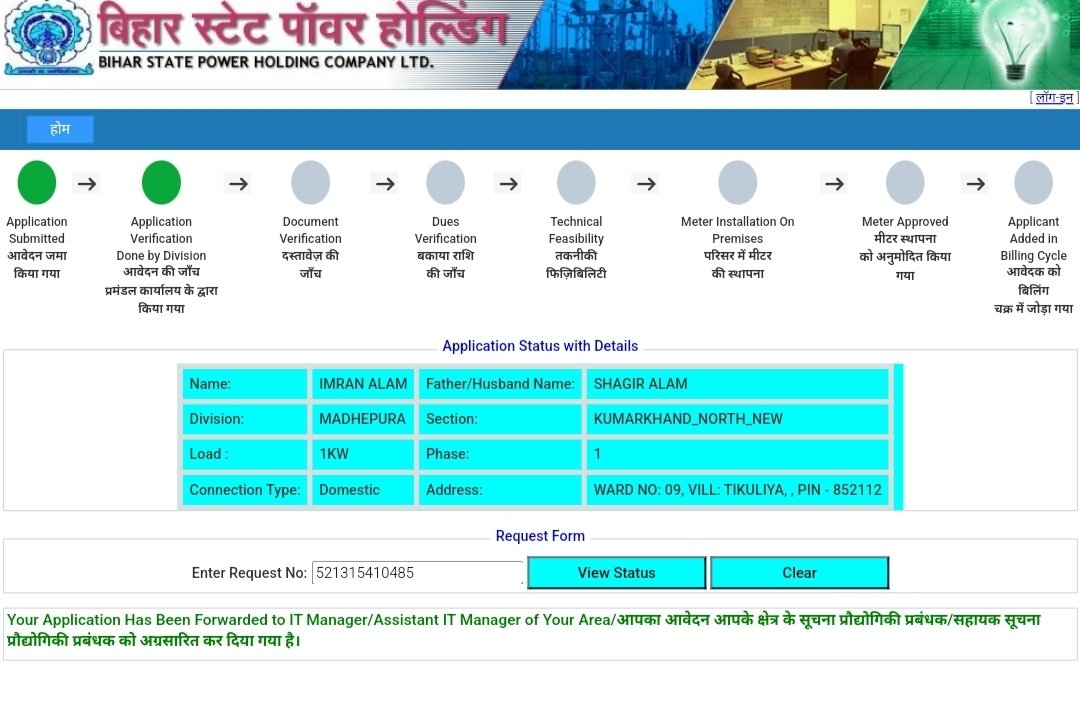The image size is (1080, 725).
Task: Click the 'Connection Type:' label cell
Action: coord(245,490)
